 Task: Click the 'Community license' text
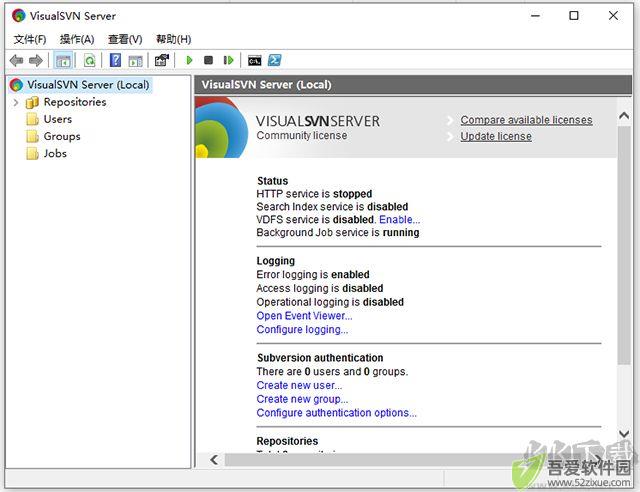[302, 136]
